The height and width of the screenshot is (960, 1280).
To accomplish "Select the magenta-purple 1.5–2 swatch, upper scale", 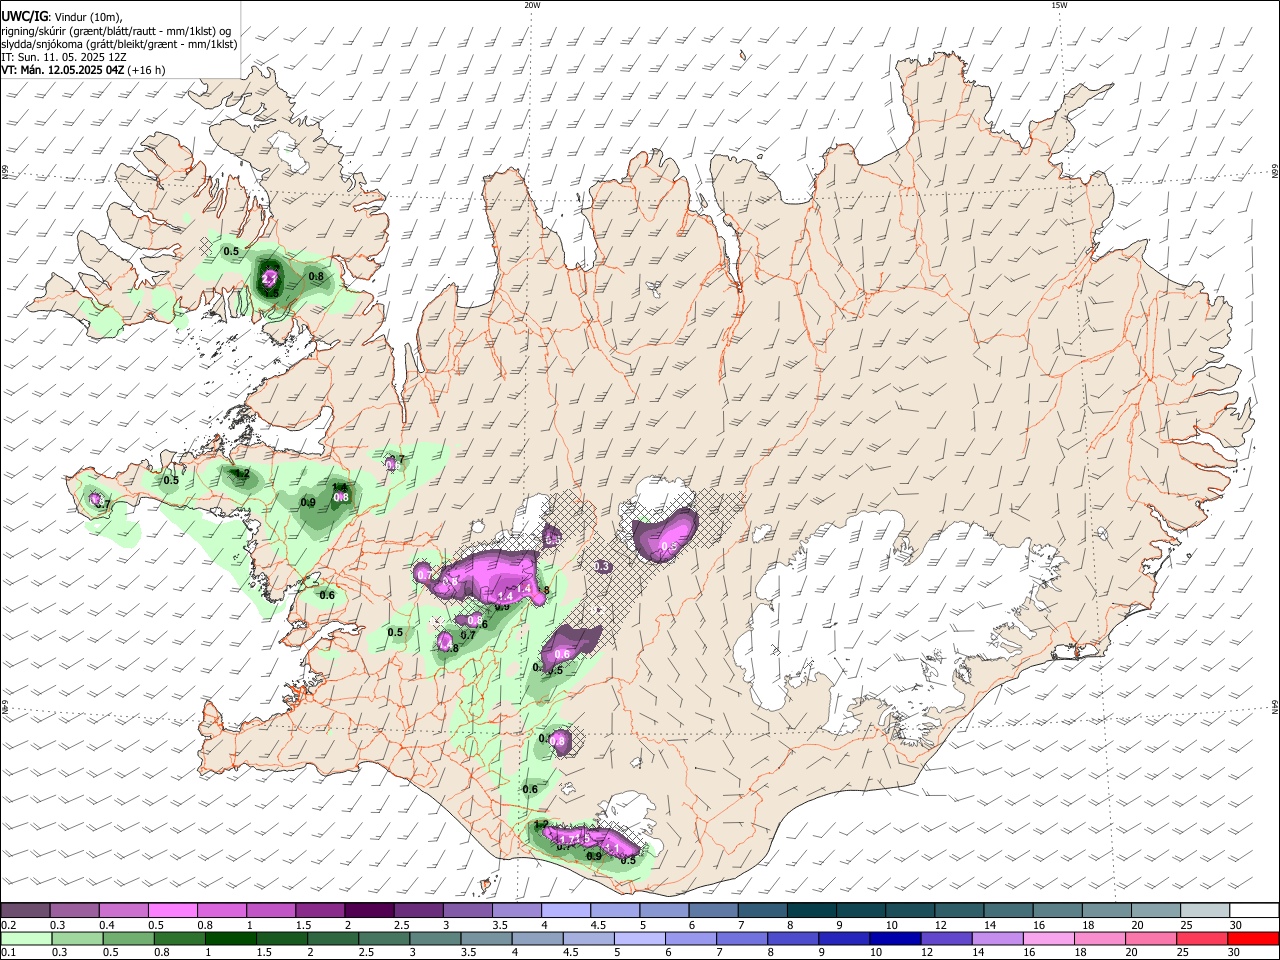I will tap(320, 910).
